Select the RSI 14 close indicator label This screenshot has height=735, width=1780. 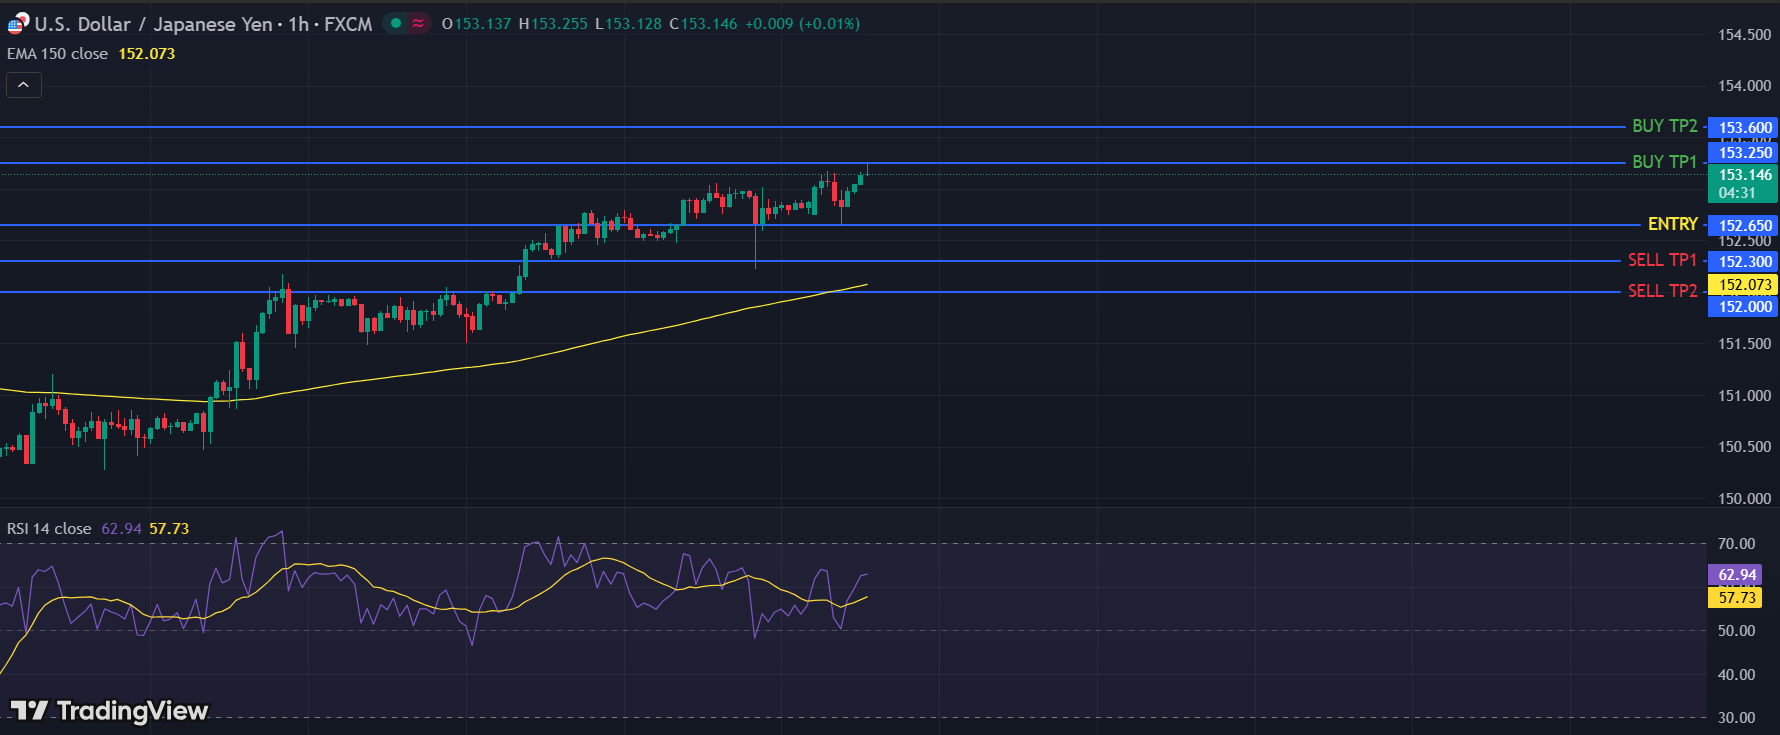coord(49,528)
